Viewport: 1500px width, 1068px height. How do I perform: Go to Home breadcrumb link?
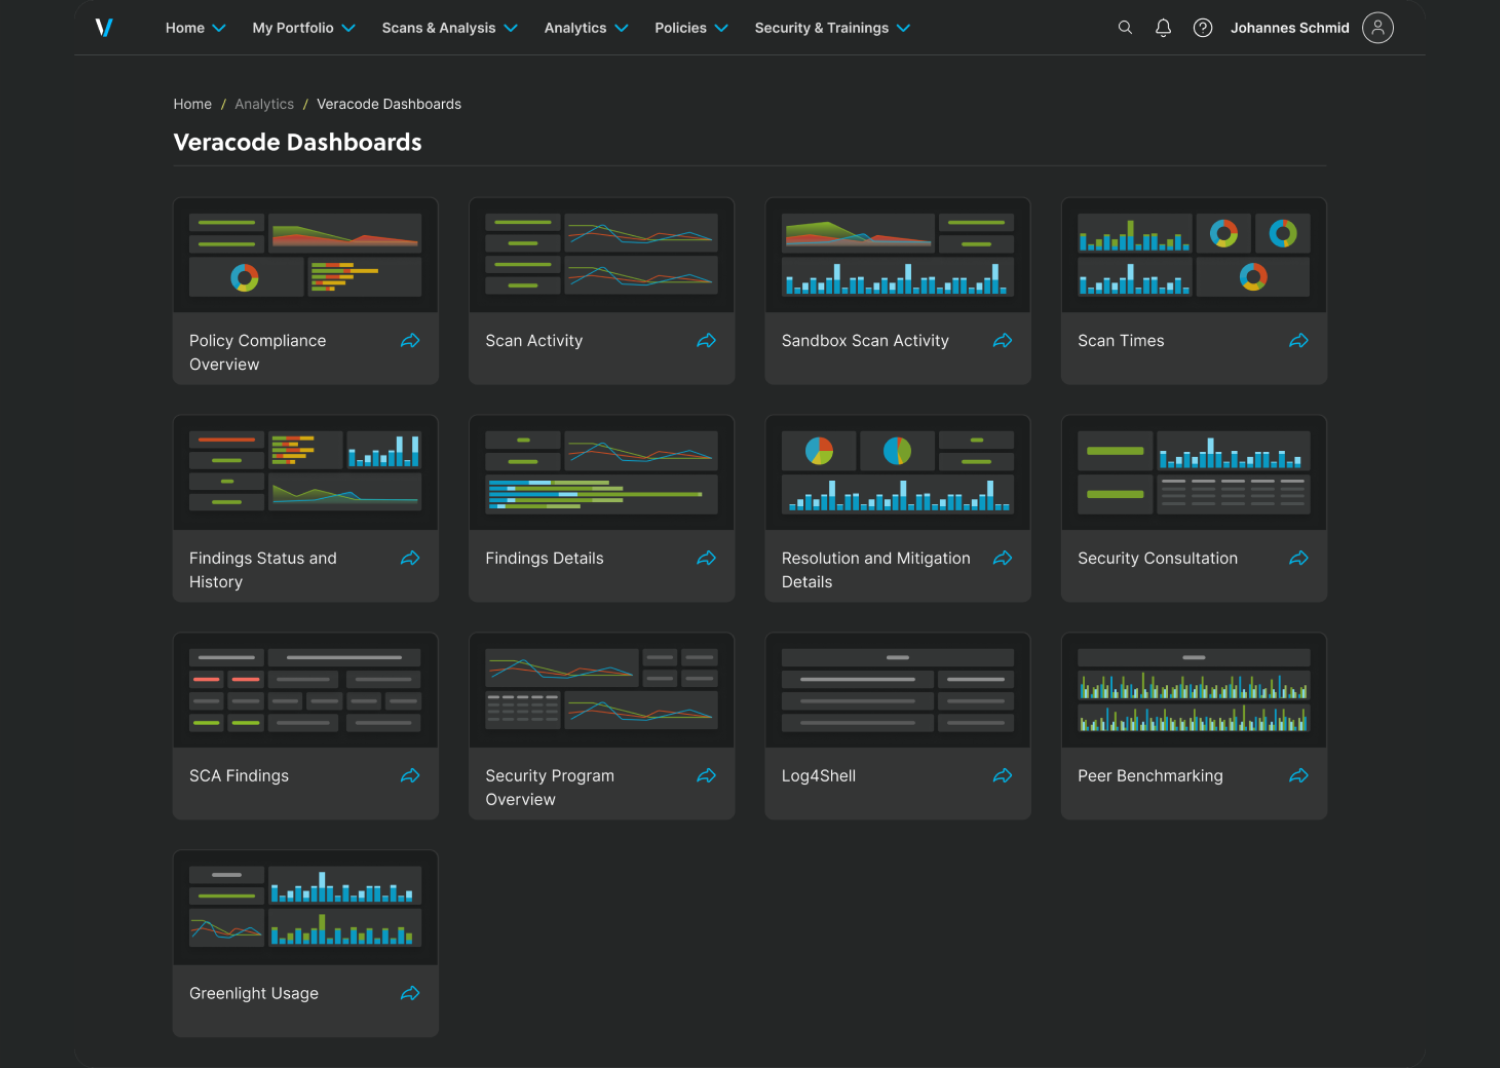[x=192, y=104]
